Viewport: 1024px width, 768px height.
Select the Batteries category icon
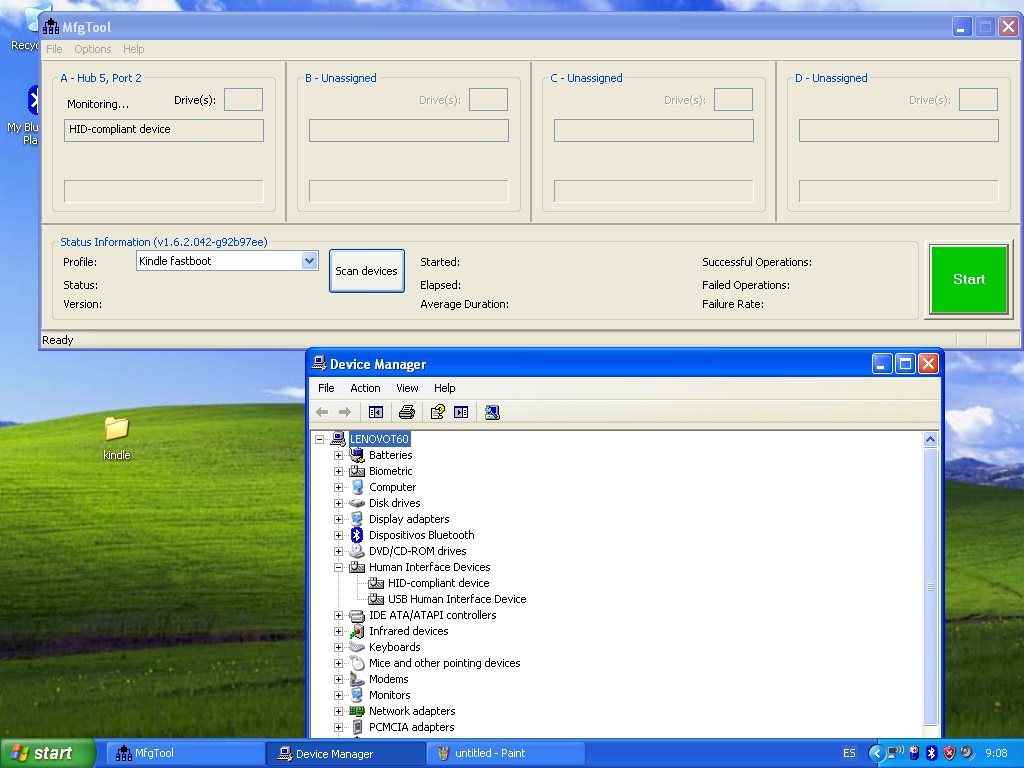357,455
